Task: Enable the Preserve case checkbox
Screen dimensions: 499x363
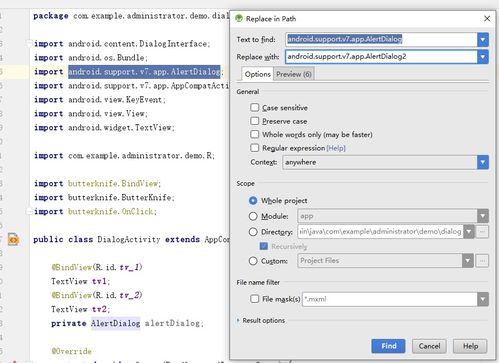Action: click(x=255, y=121)
